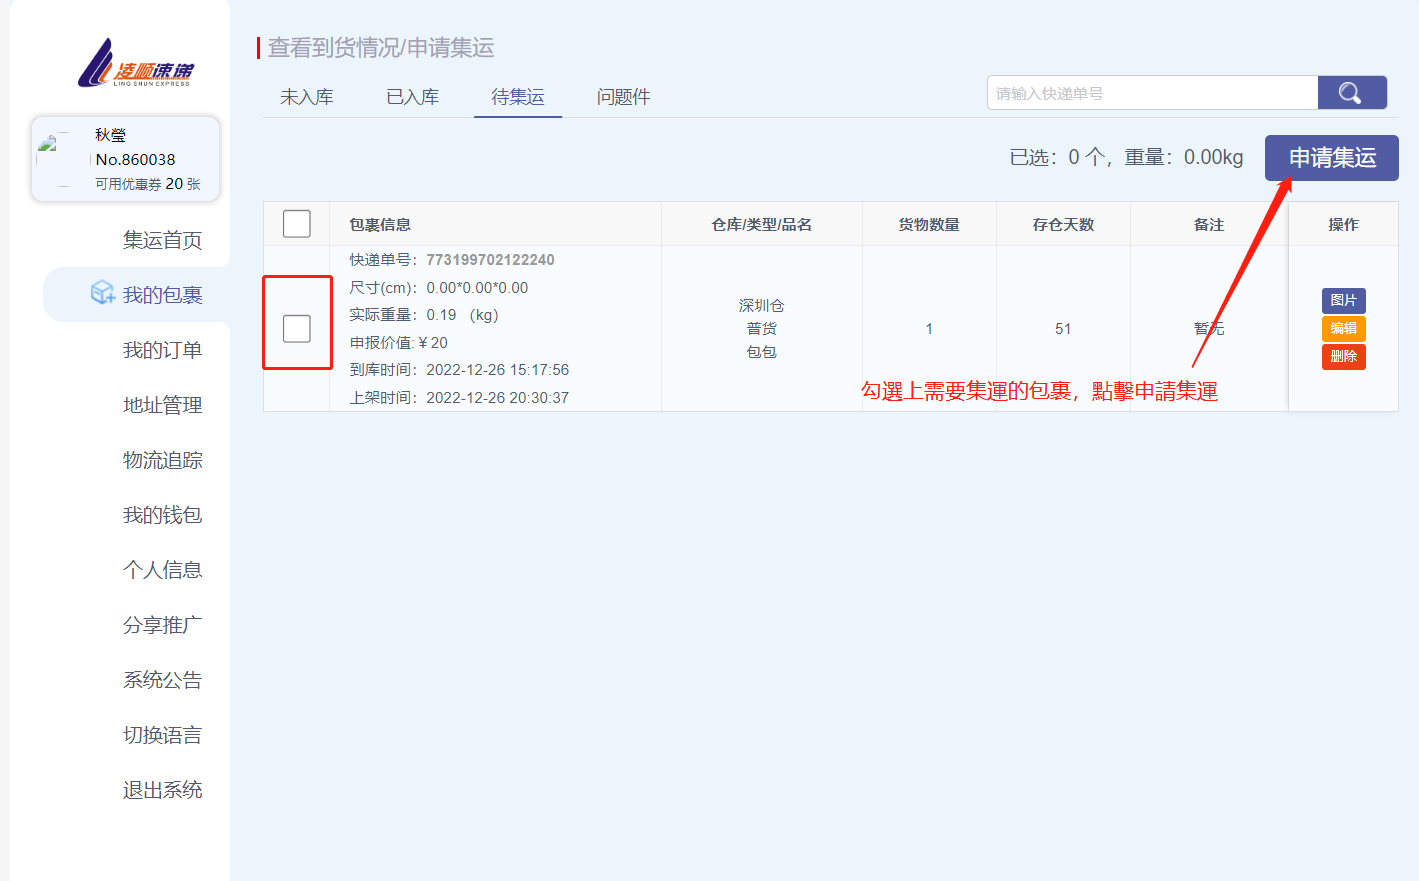Click the 申报价值 ¥20 line

[x=398, y=342]
